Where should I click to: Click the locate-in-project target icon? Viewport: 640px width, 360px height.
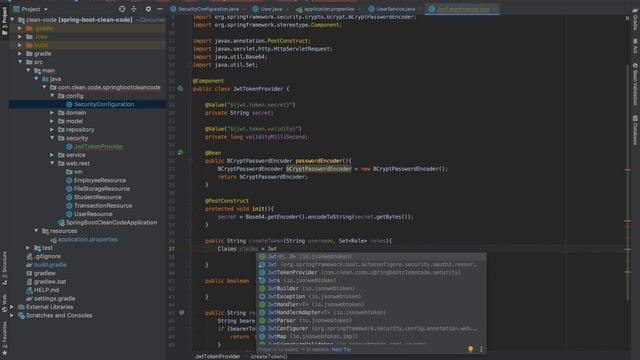(122, 9)
